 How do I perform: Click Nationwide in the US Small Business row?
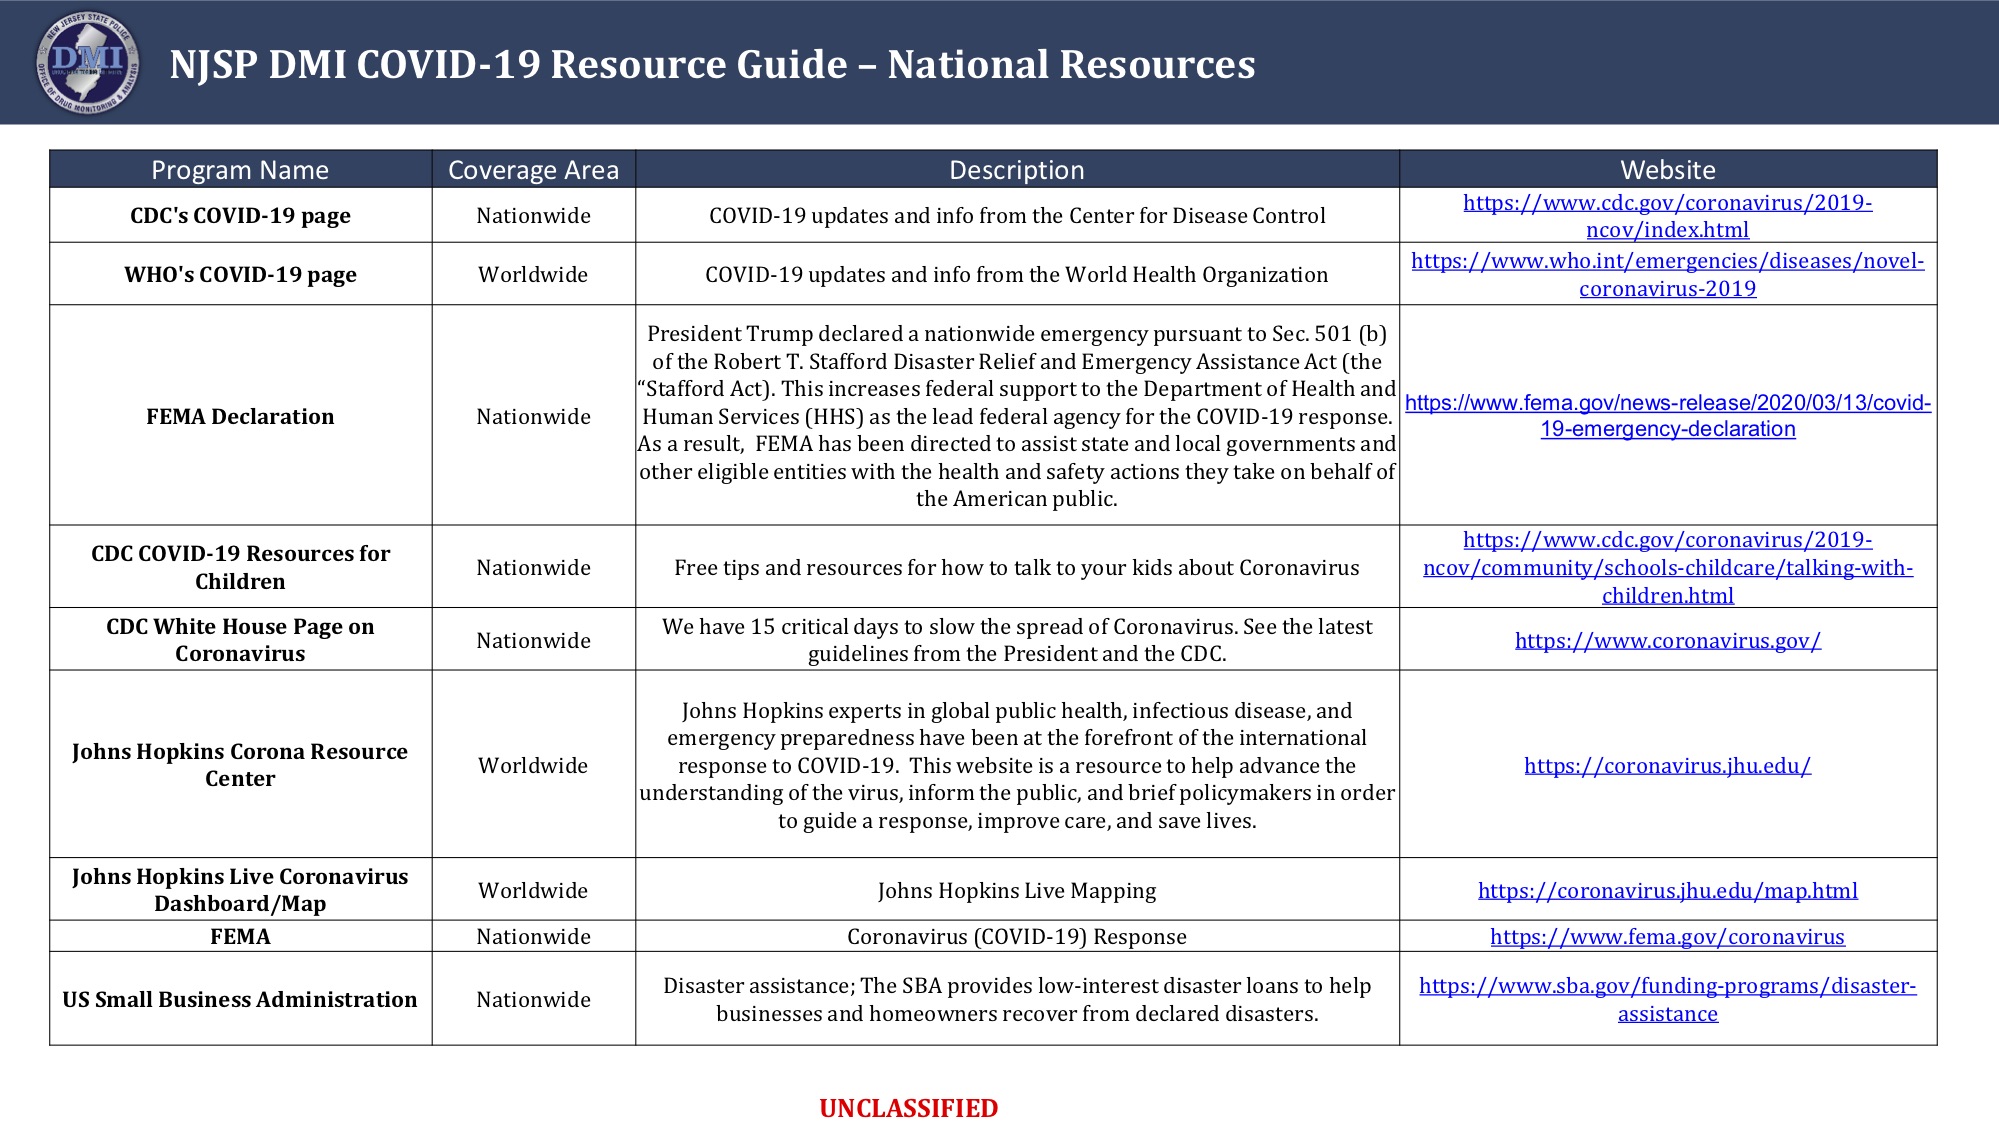(533, 999)
